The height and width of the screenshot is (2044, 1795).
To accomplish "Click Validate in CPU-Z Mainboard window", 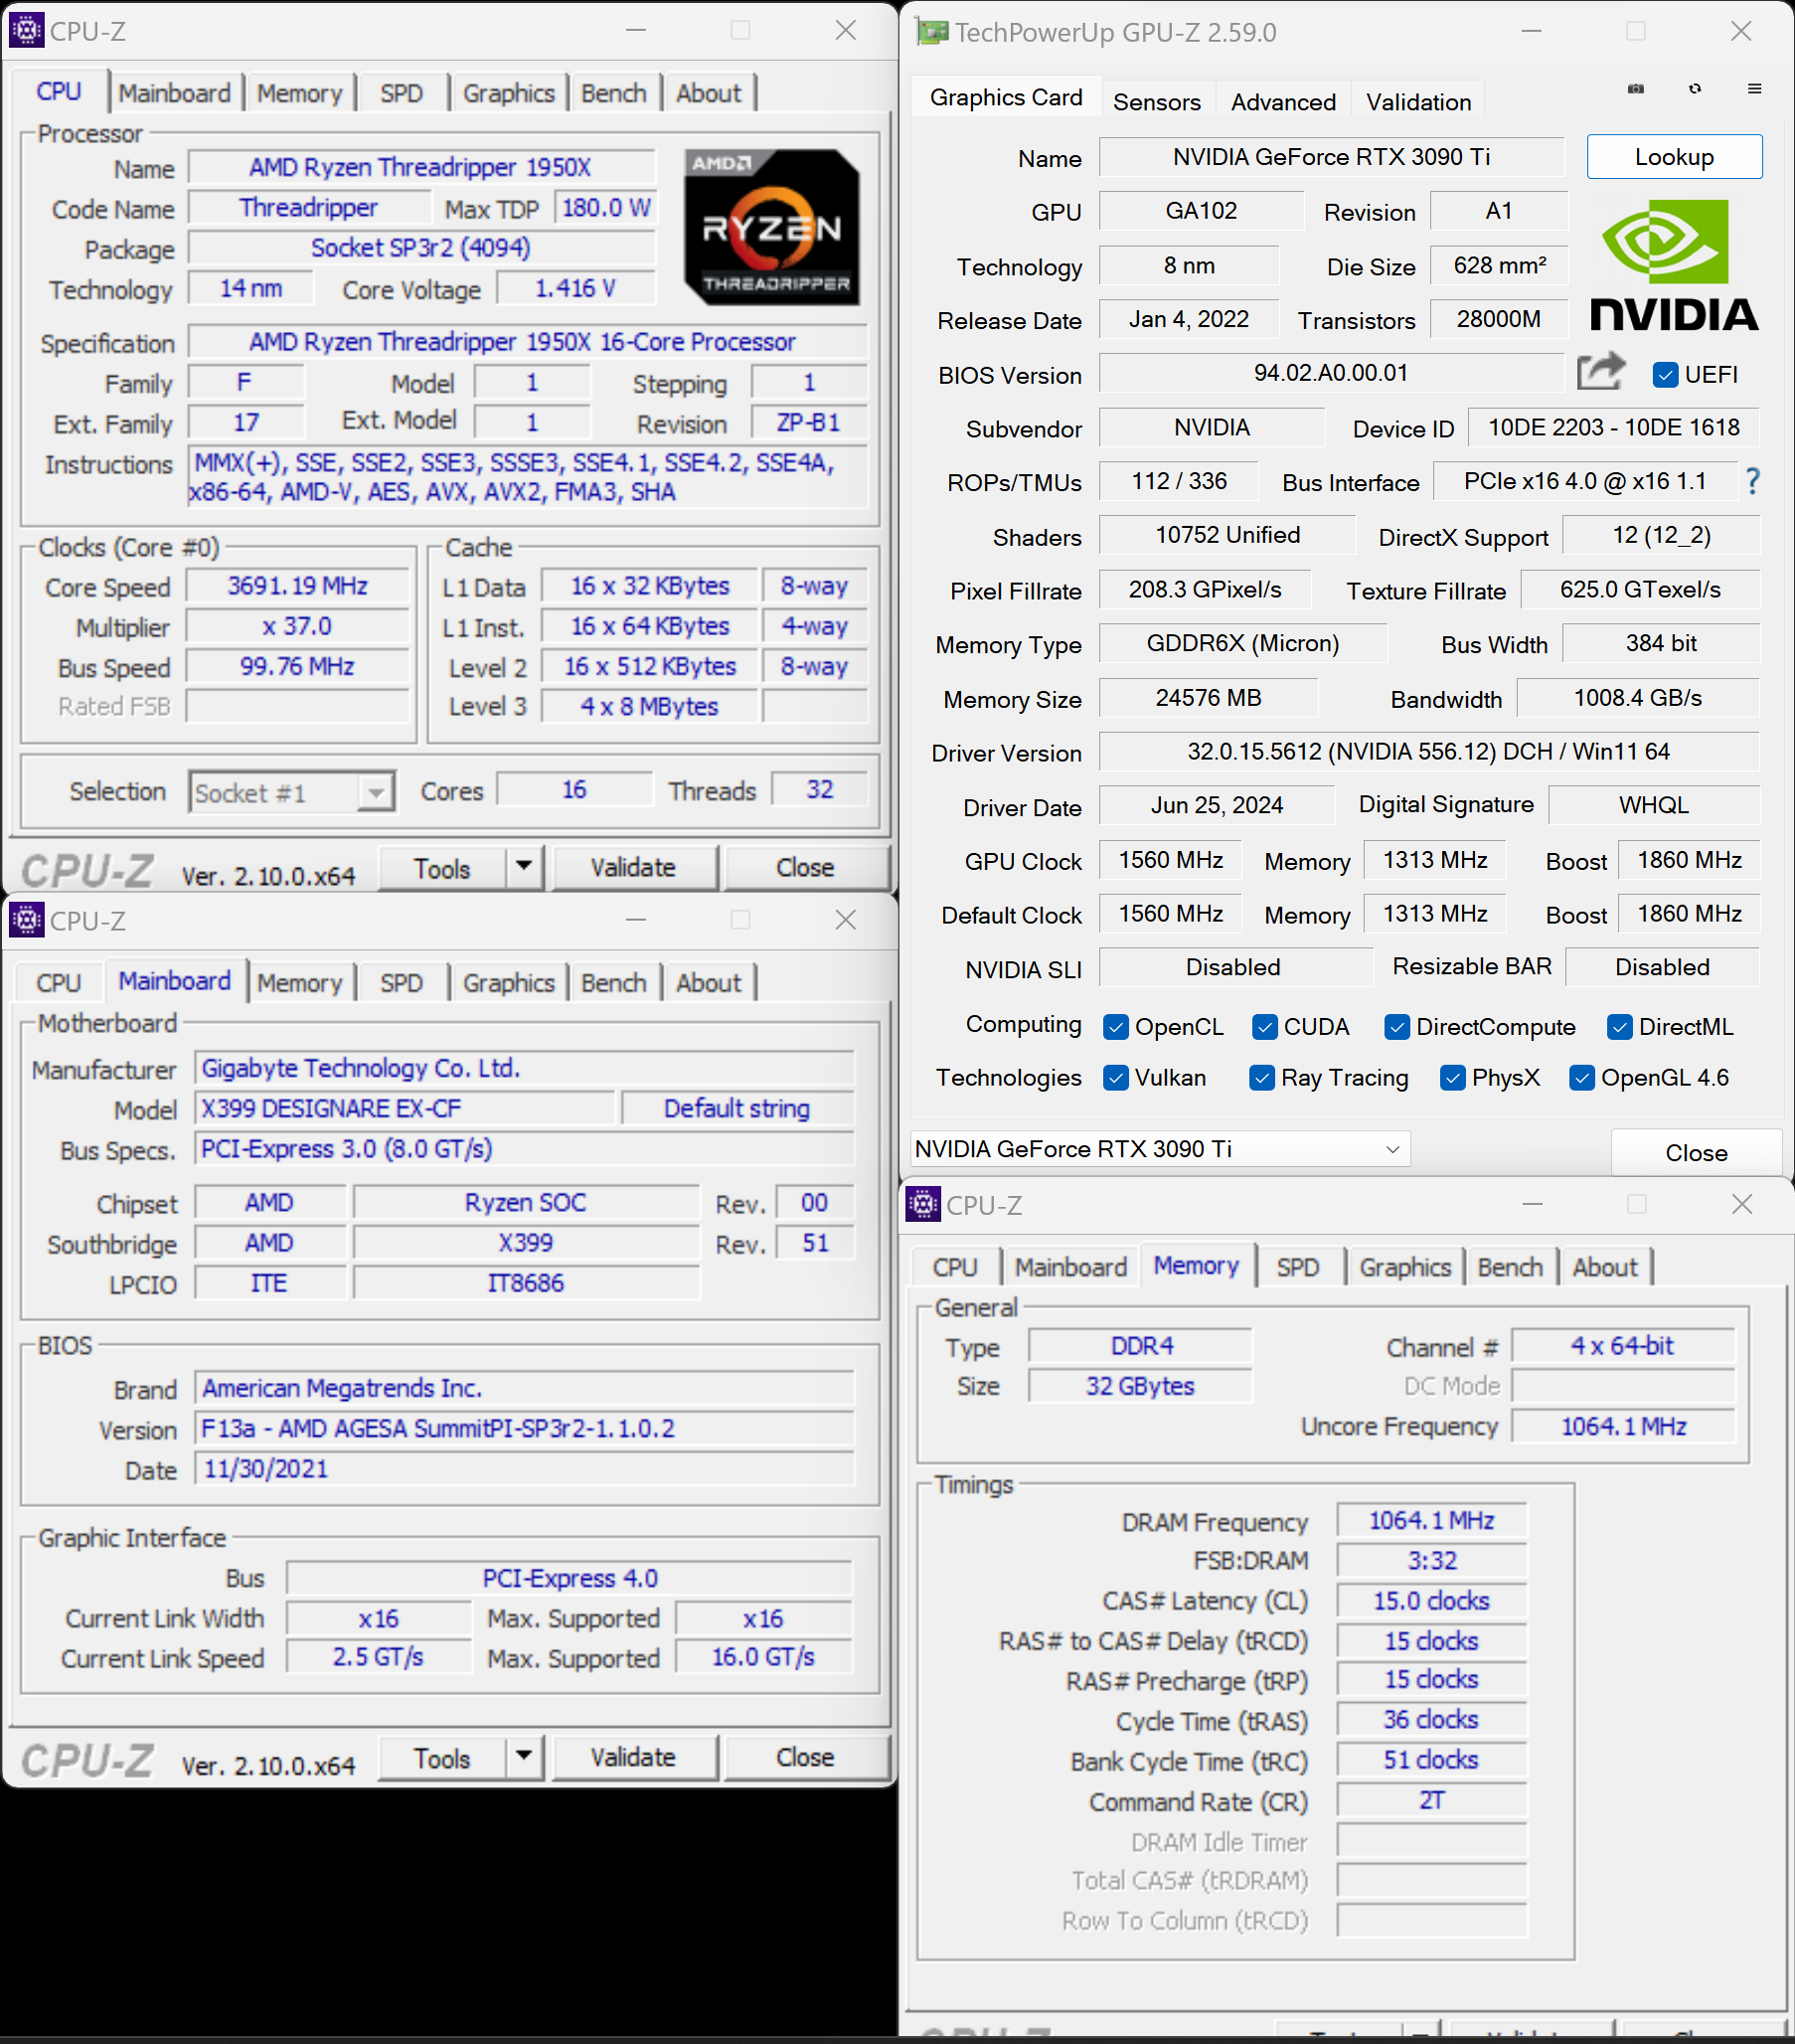I will [x=634, y=1757].
